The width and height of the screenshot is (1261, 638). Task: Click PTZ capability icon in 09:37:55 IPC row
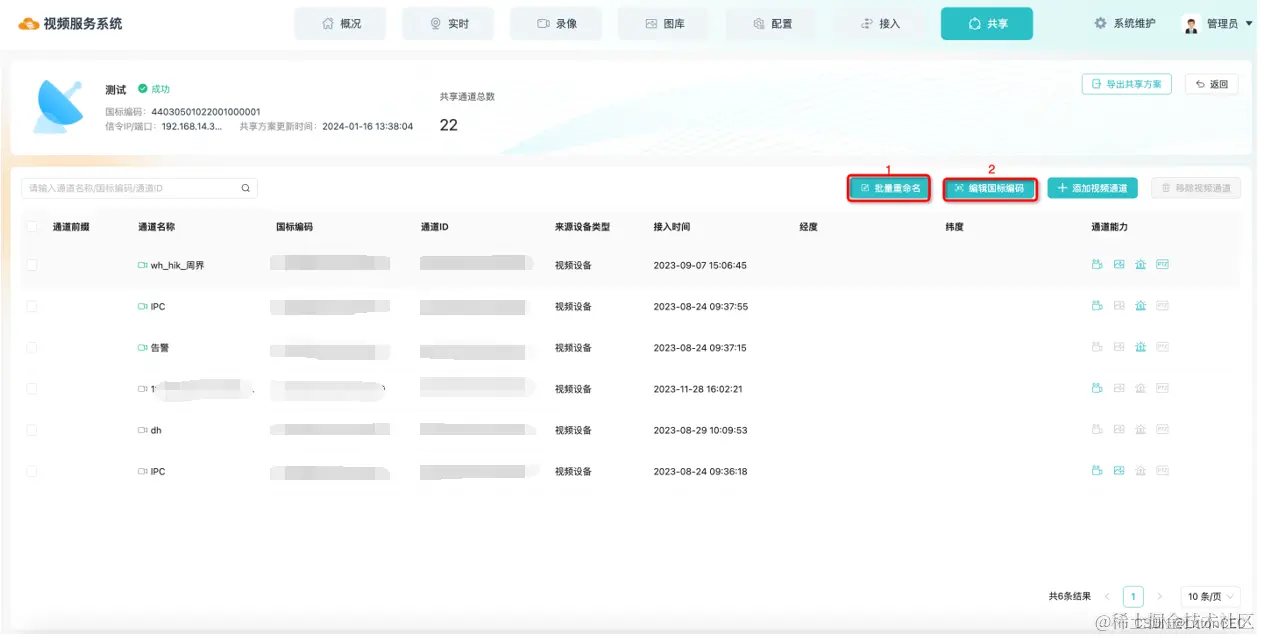(1162, 306)
